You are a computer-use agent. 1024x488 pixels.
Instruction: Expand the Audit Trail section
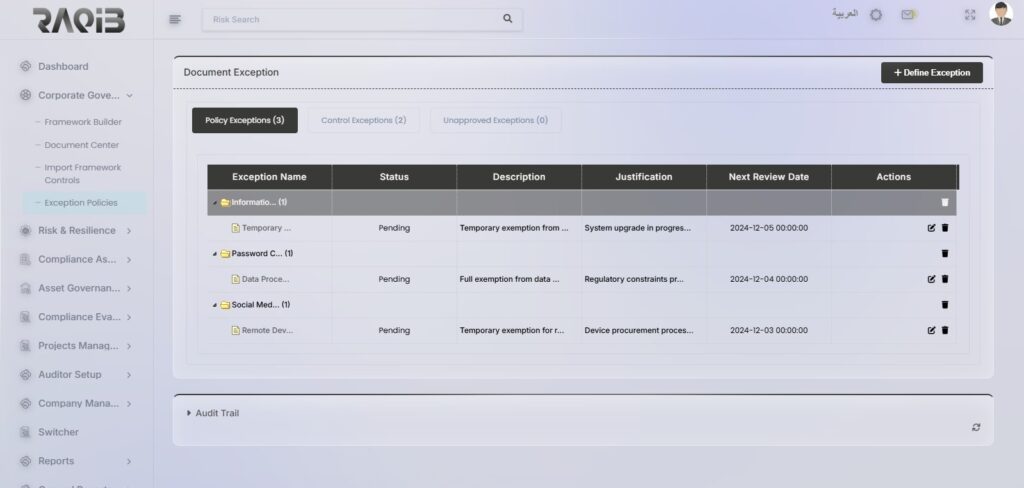pos(190,413)
